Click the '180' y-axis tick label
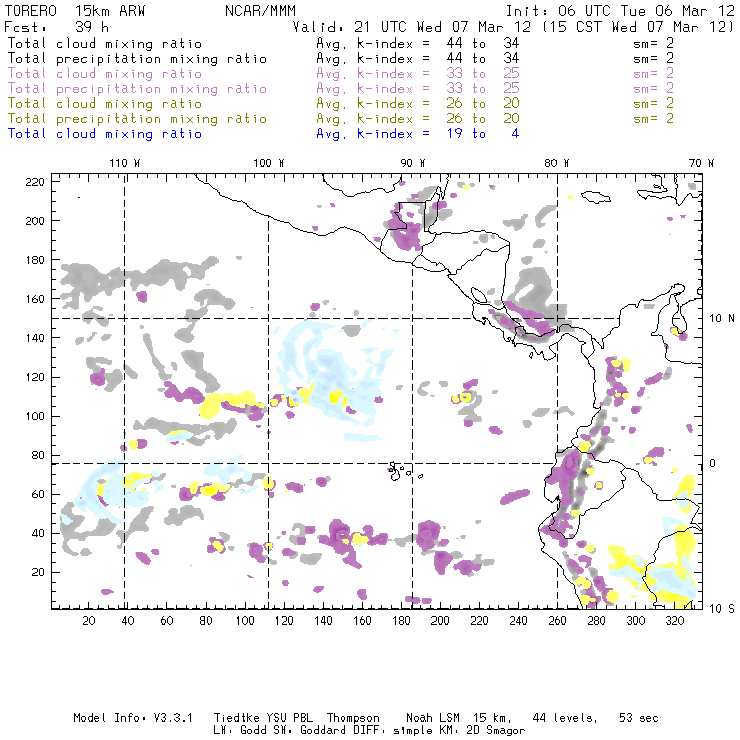 (35, 260)
